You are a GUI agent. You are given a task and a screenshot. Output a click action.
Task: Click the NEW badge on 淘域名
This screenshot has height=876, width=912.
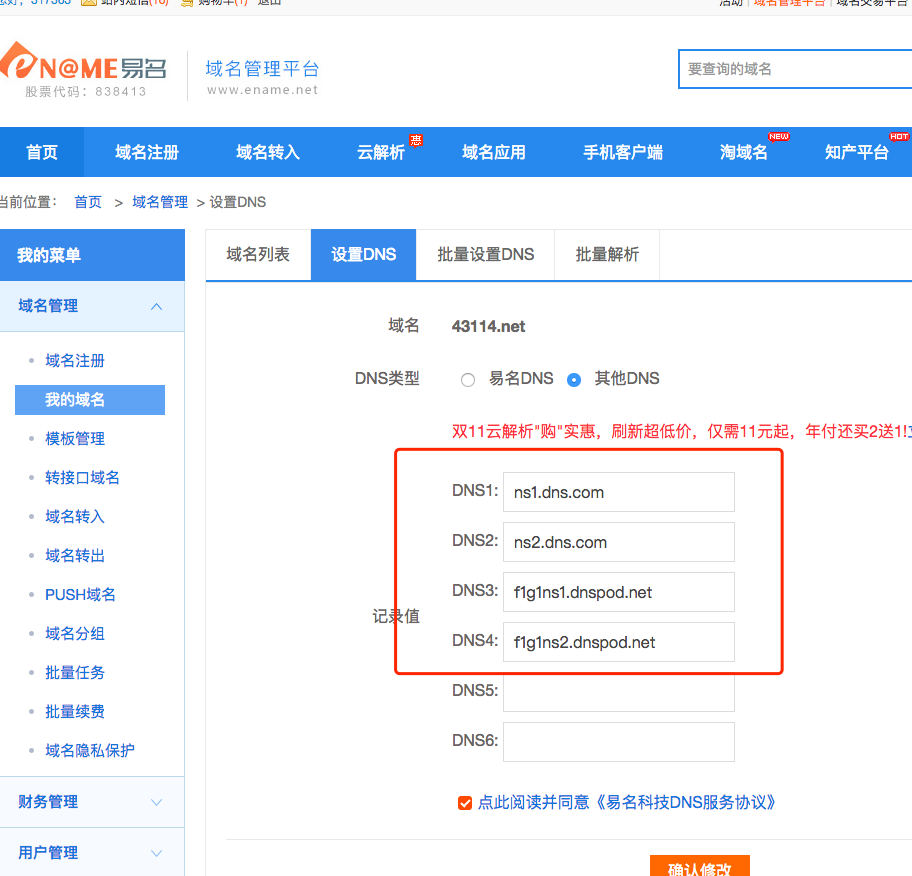pyautogui.click(x=779, y=136)
